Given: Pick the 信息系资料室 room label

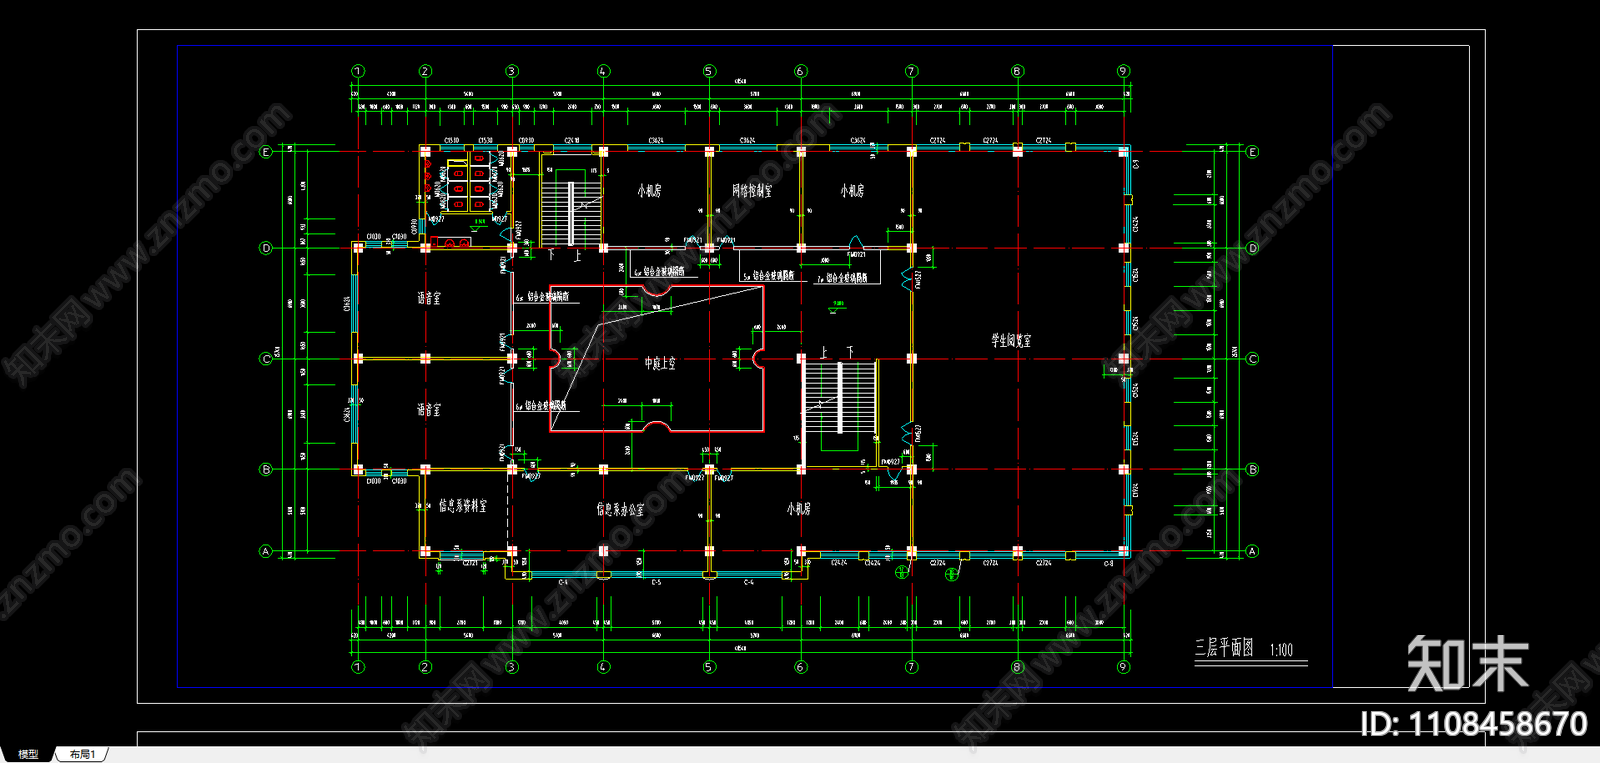Looking at the screenshot, I should pos(463,506).
